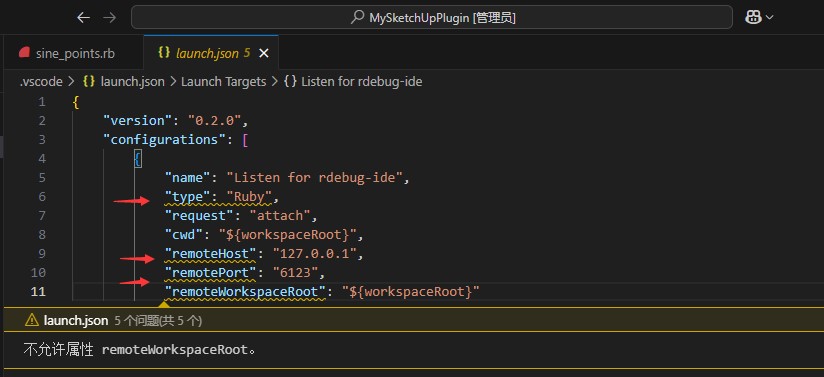
Task: Close the launch.json tab
Action: pos(264,53)
